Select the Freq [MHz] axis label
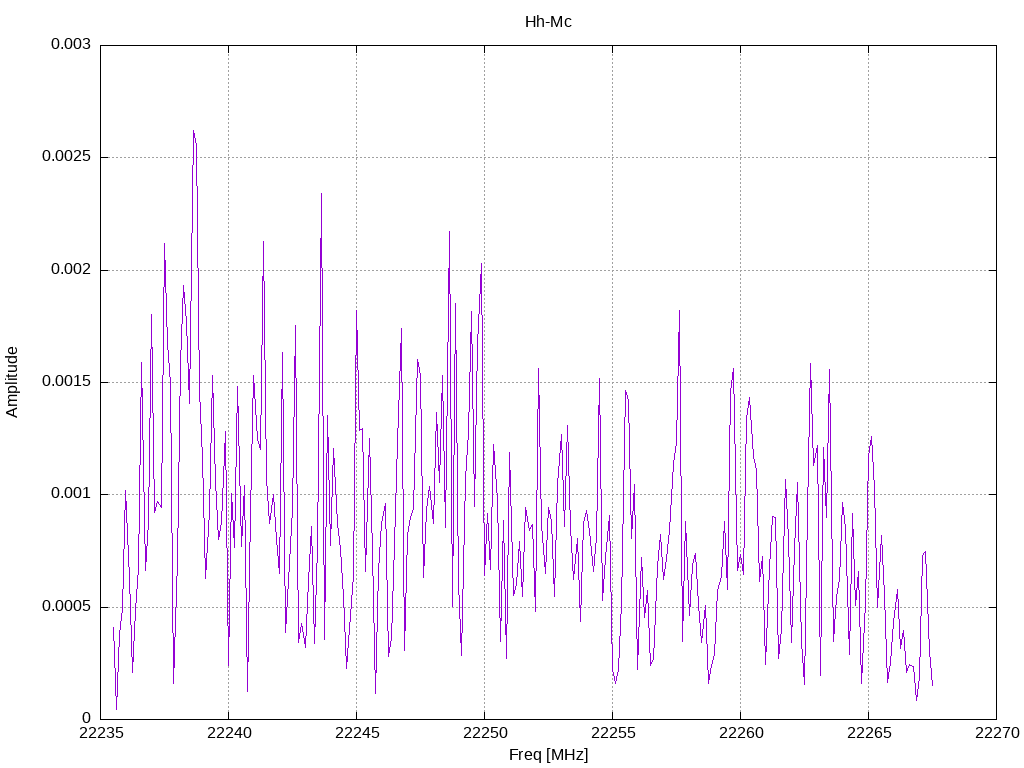This screenshot has height=768, width=1024. pos(548,755)
